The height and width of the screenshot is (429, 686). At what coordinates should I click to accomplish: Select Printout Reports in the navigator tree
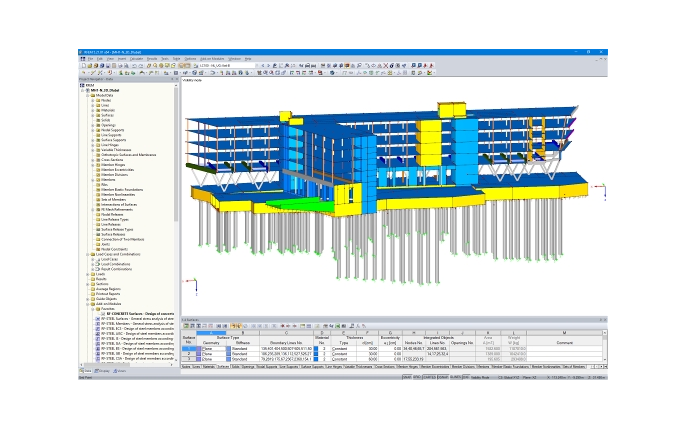[108, 294]
